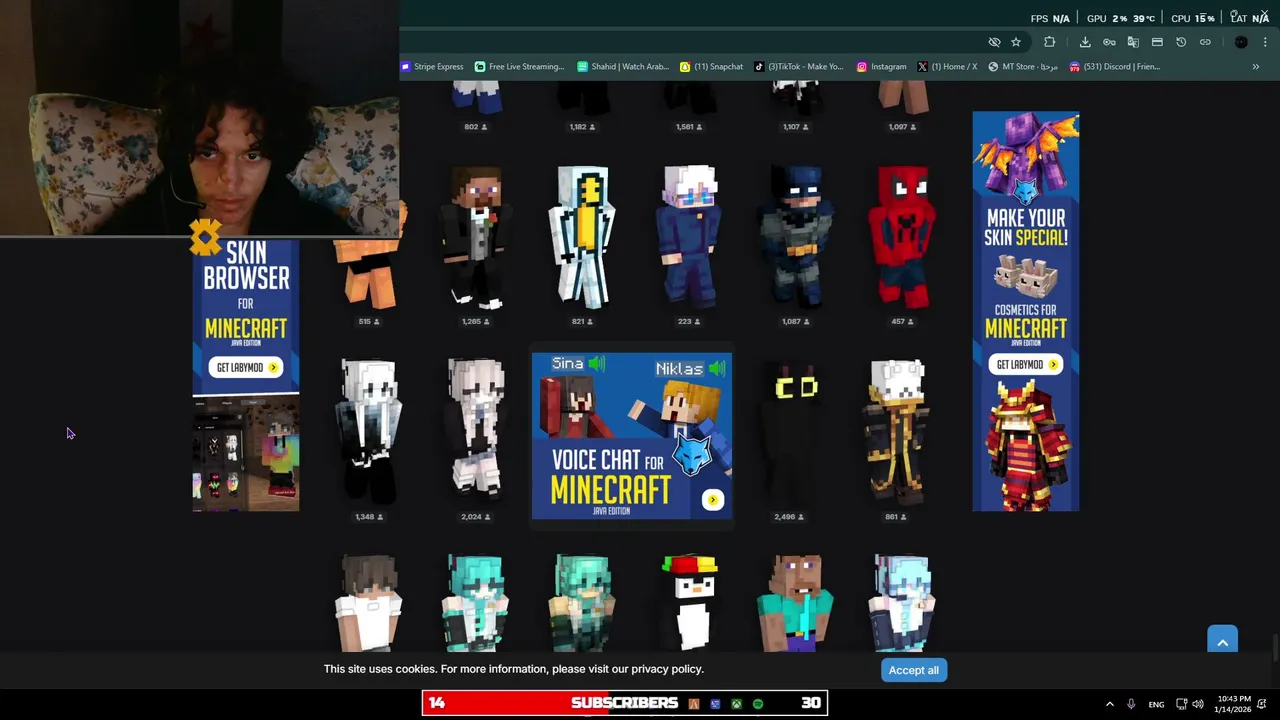Select the Spider-Man skin with 457 count
1280x720 pixels.
904,238
